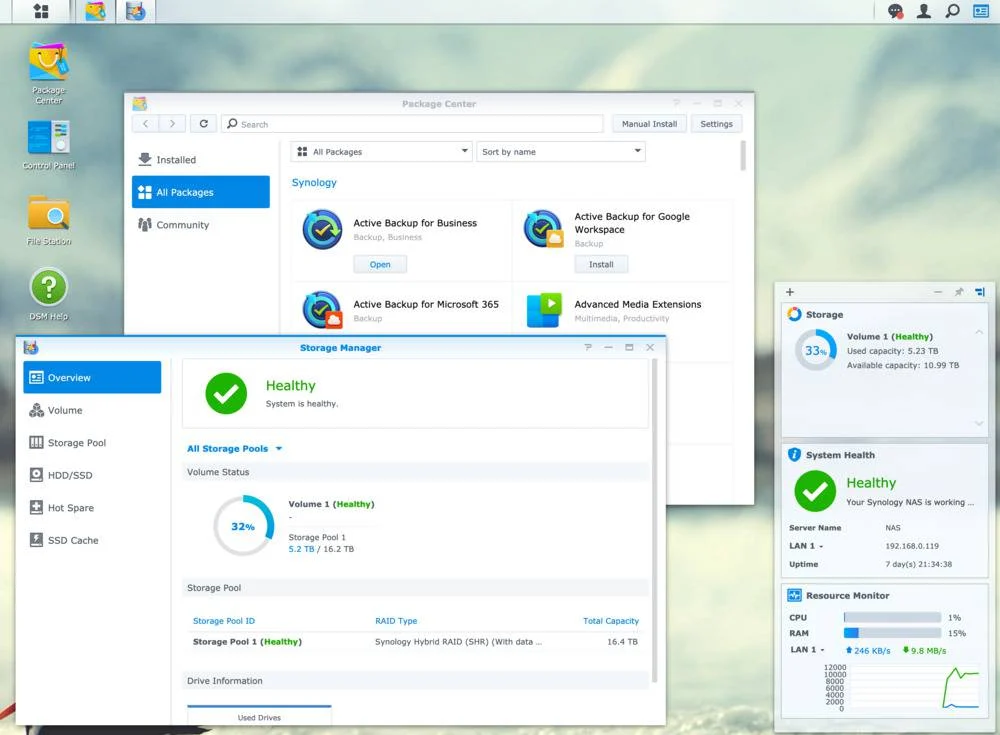The height and width of the screenshot is (735, 1000).
Task: Open Storage Pool section in Storage Manager
Action: pyautogui.click(x=92, y=443)
